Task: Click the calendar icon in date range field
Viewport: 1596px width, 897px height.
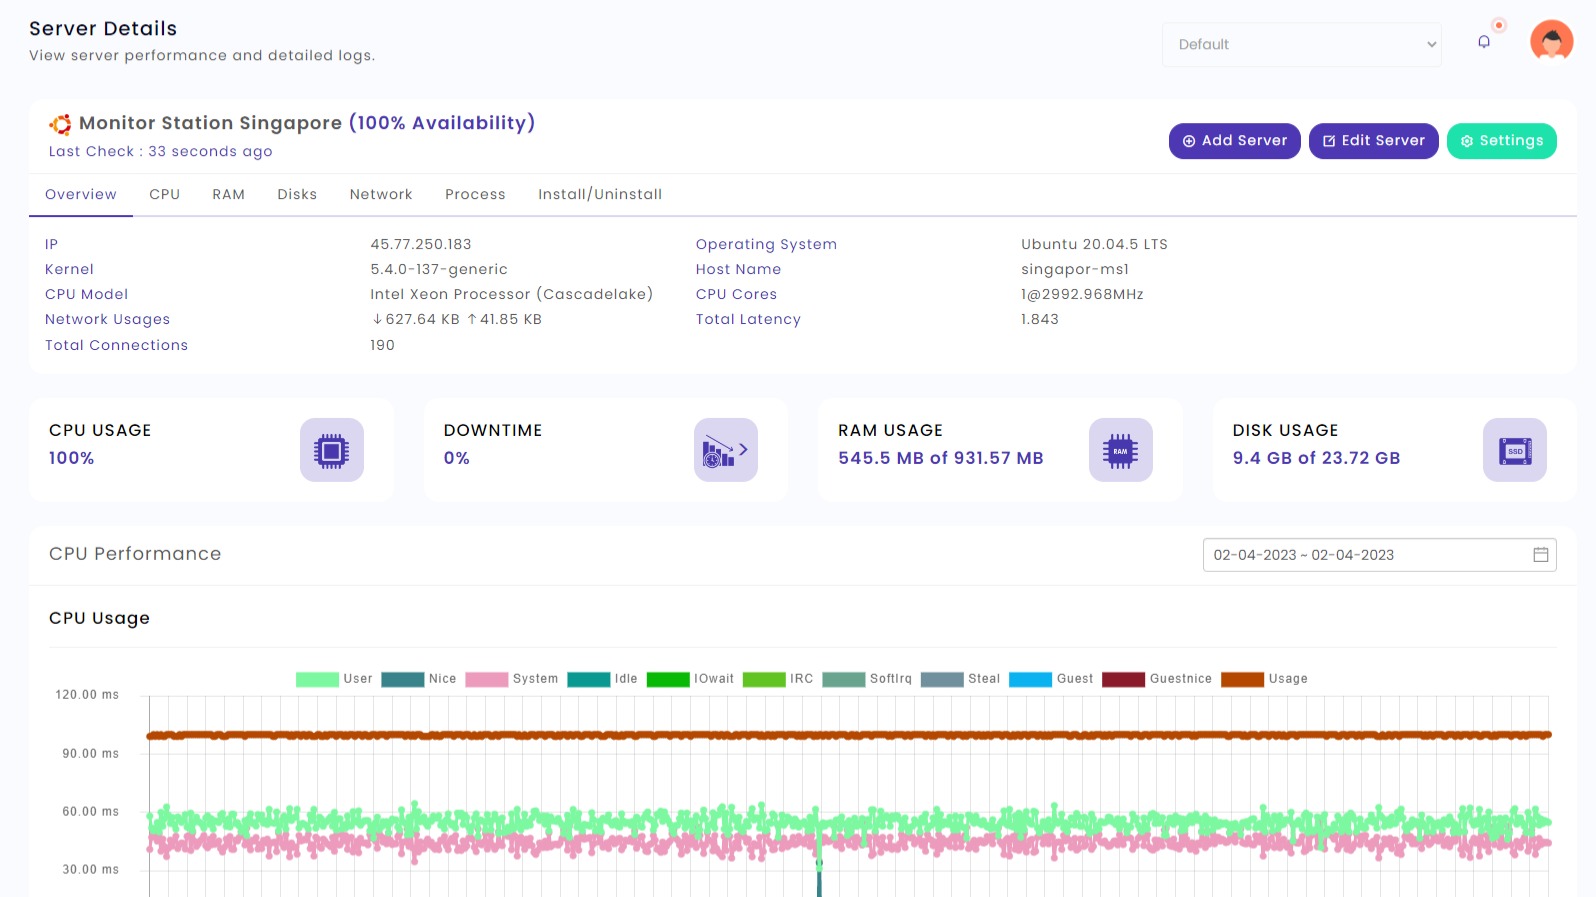Action: [1540, 555]
